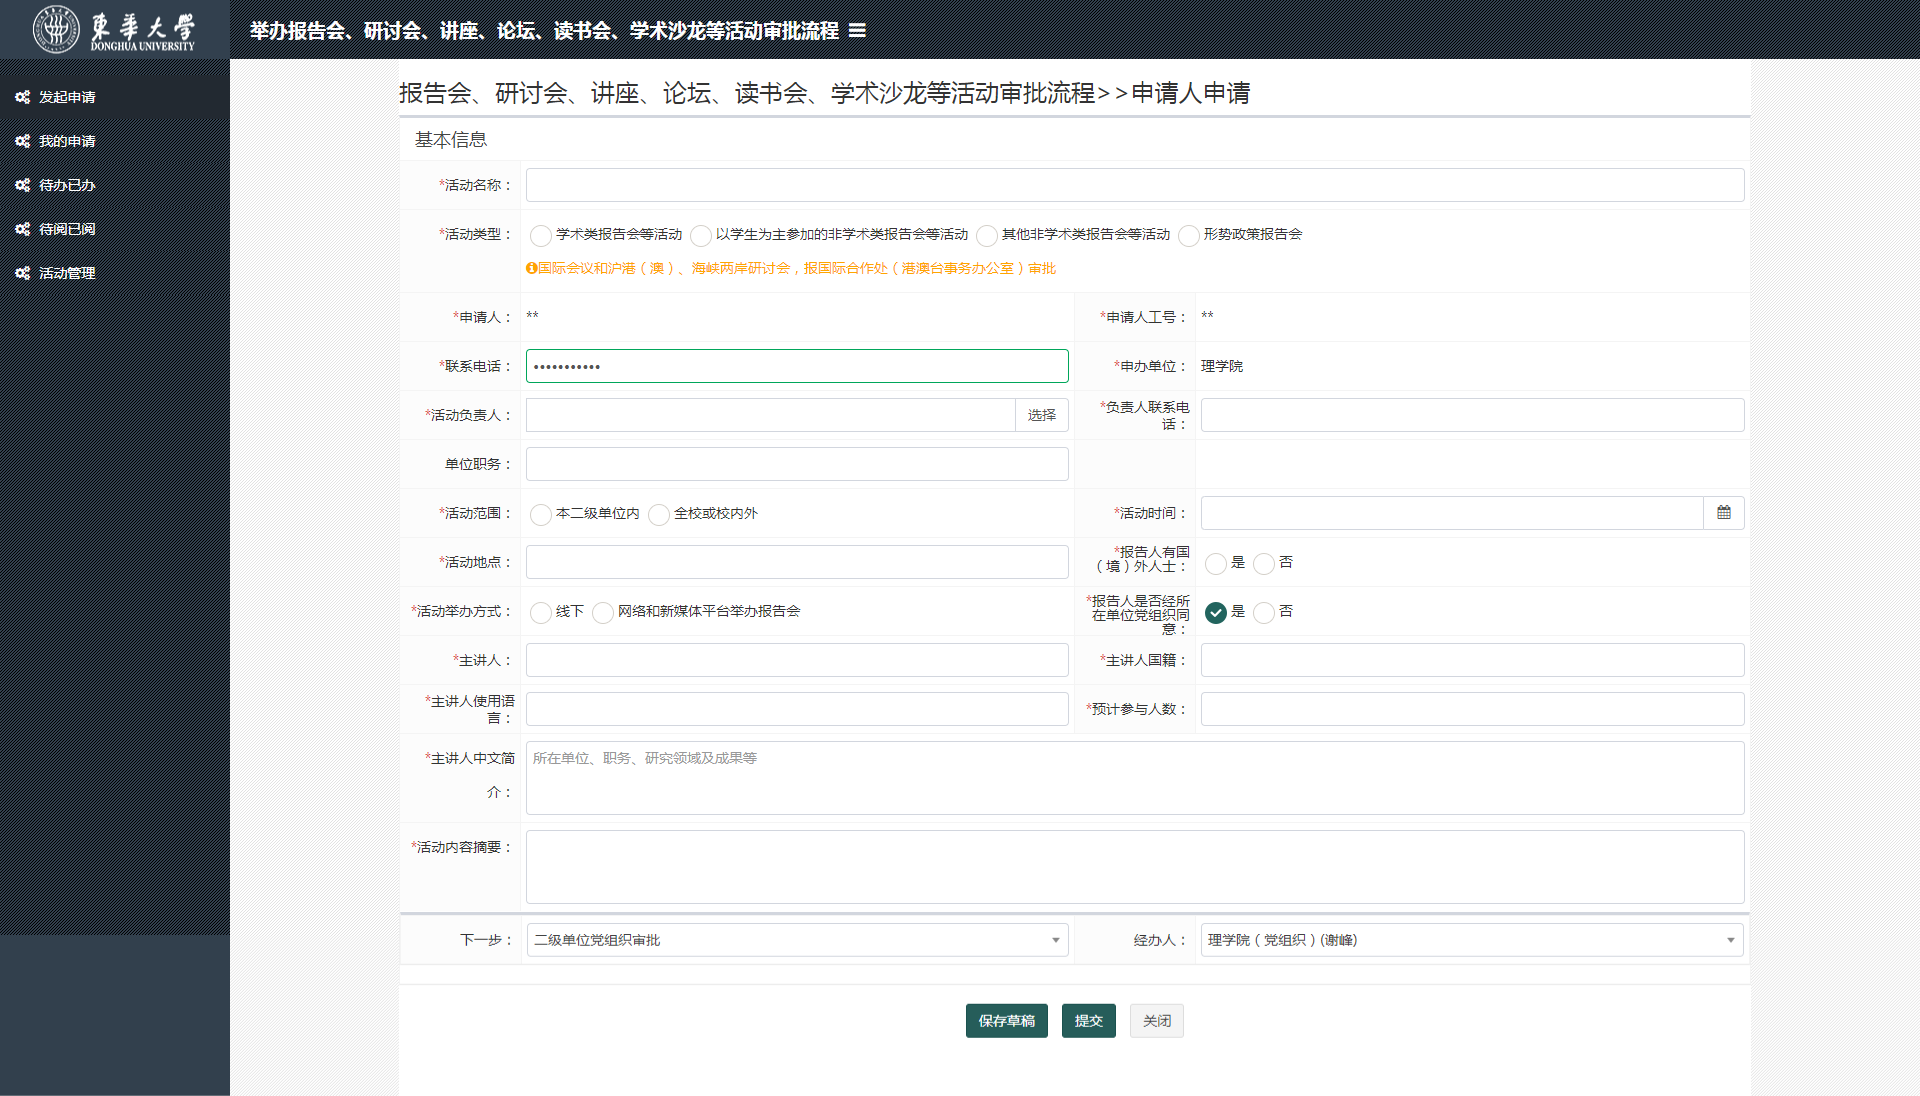Click the 保存草稿 button
This screenshot has height=1096, width=1920.
pyautogui.click(x=1006, y=1021)
